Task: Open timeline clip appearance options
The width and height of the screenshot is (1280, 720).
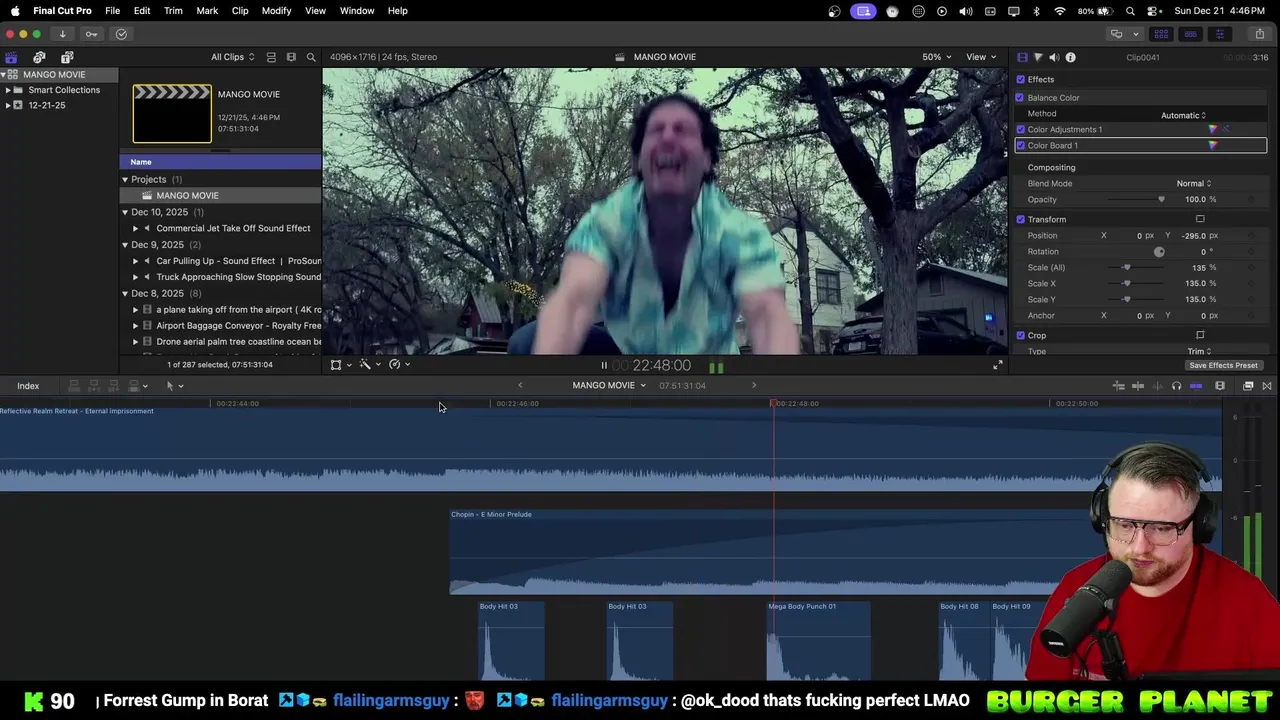Action: (1220, 386)
